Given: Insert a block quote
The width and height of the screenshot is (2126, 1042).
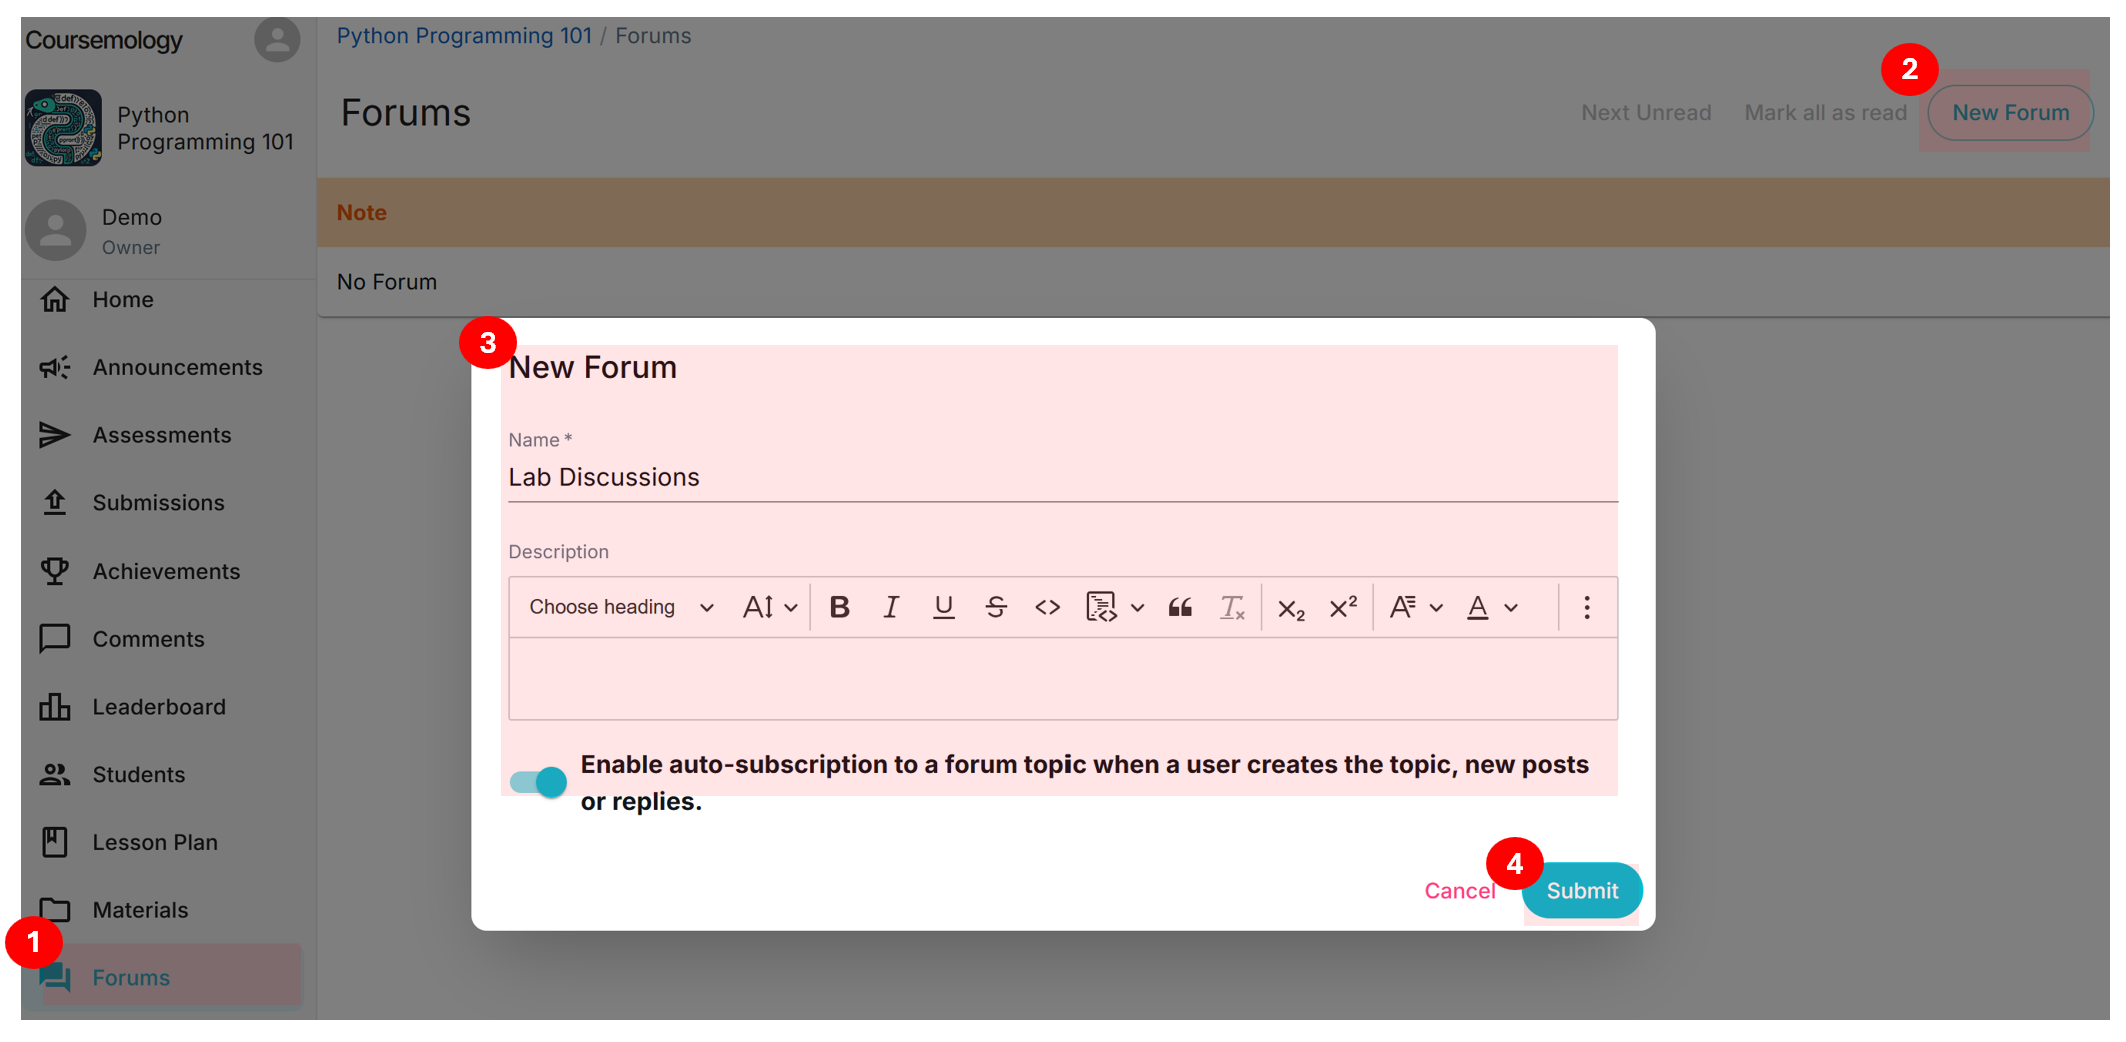Looking at the screenshot, I should click(1180, 607).
